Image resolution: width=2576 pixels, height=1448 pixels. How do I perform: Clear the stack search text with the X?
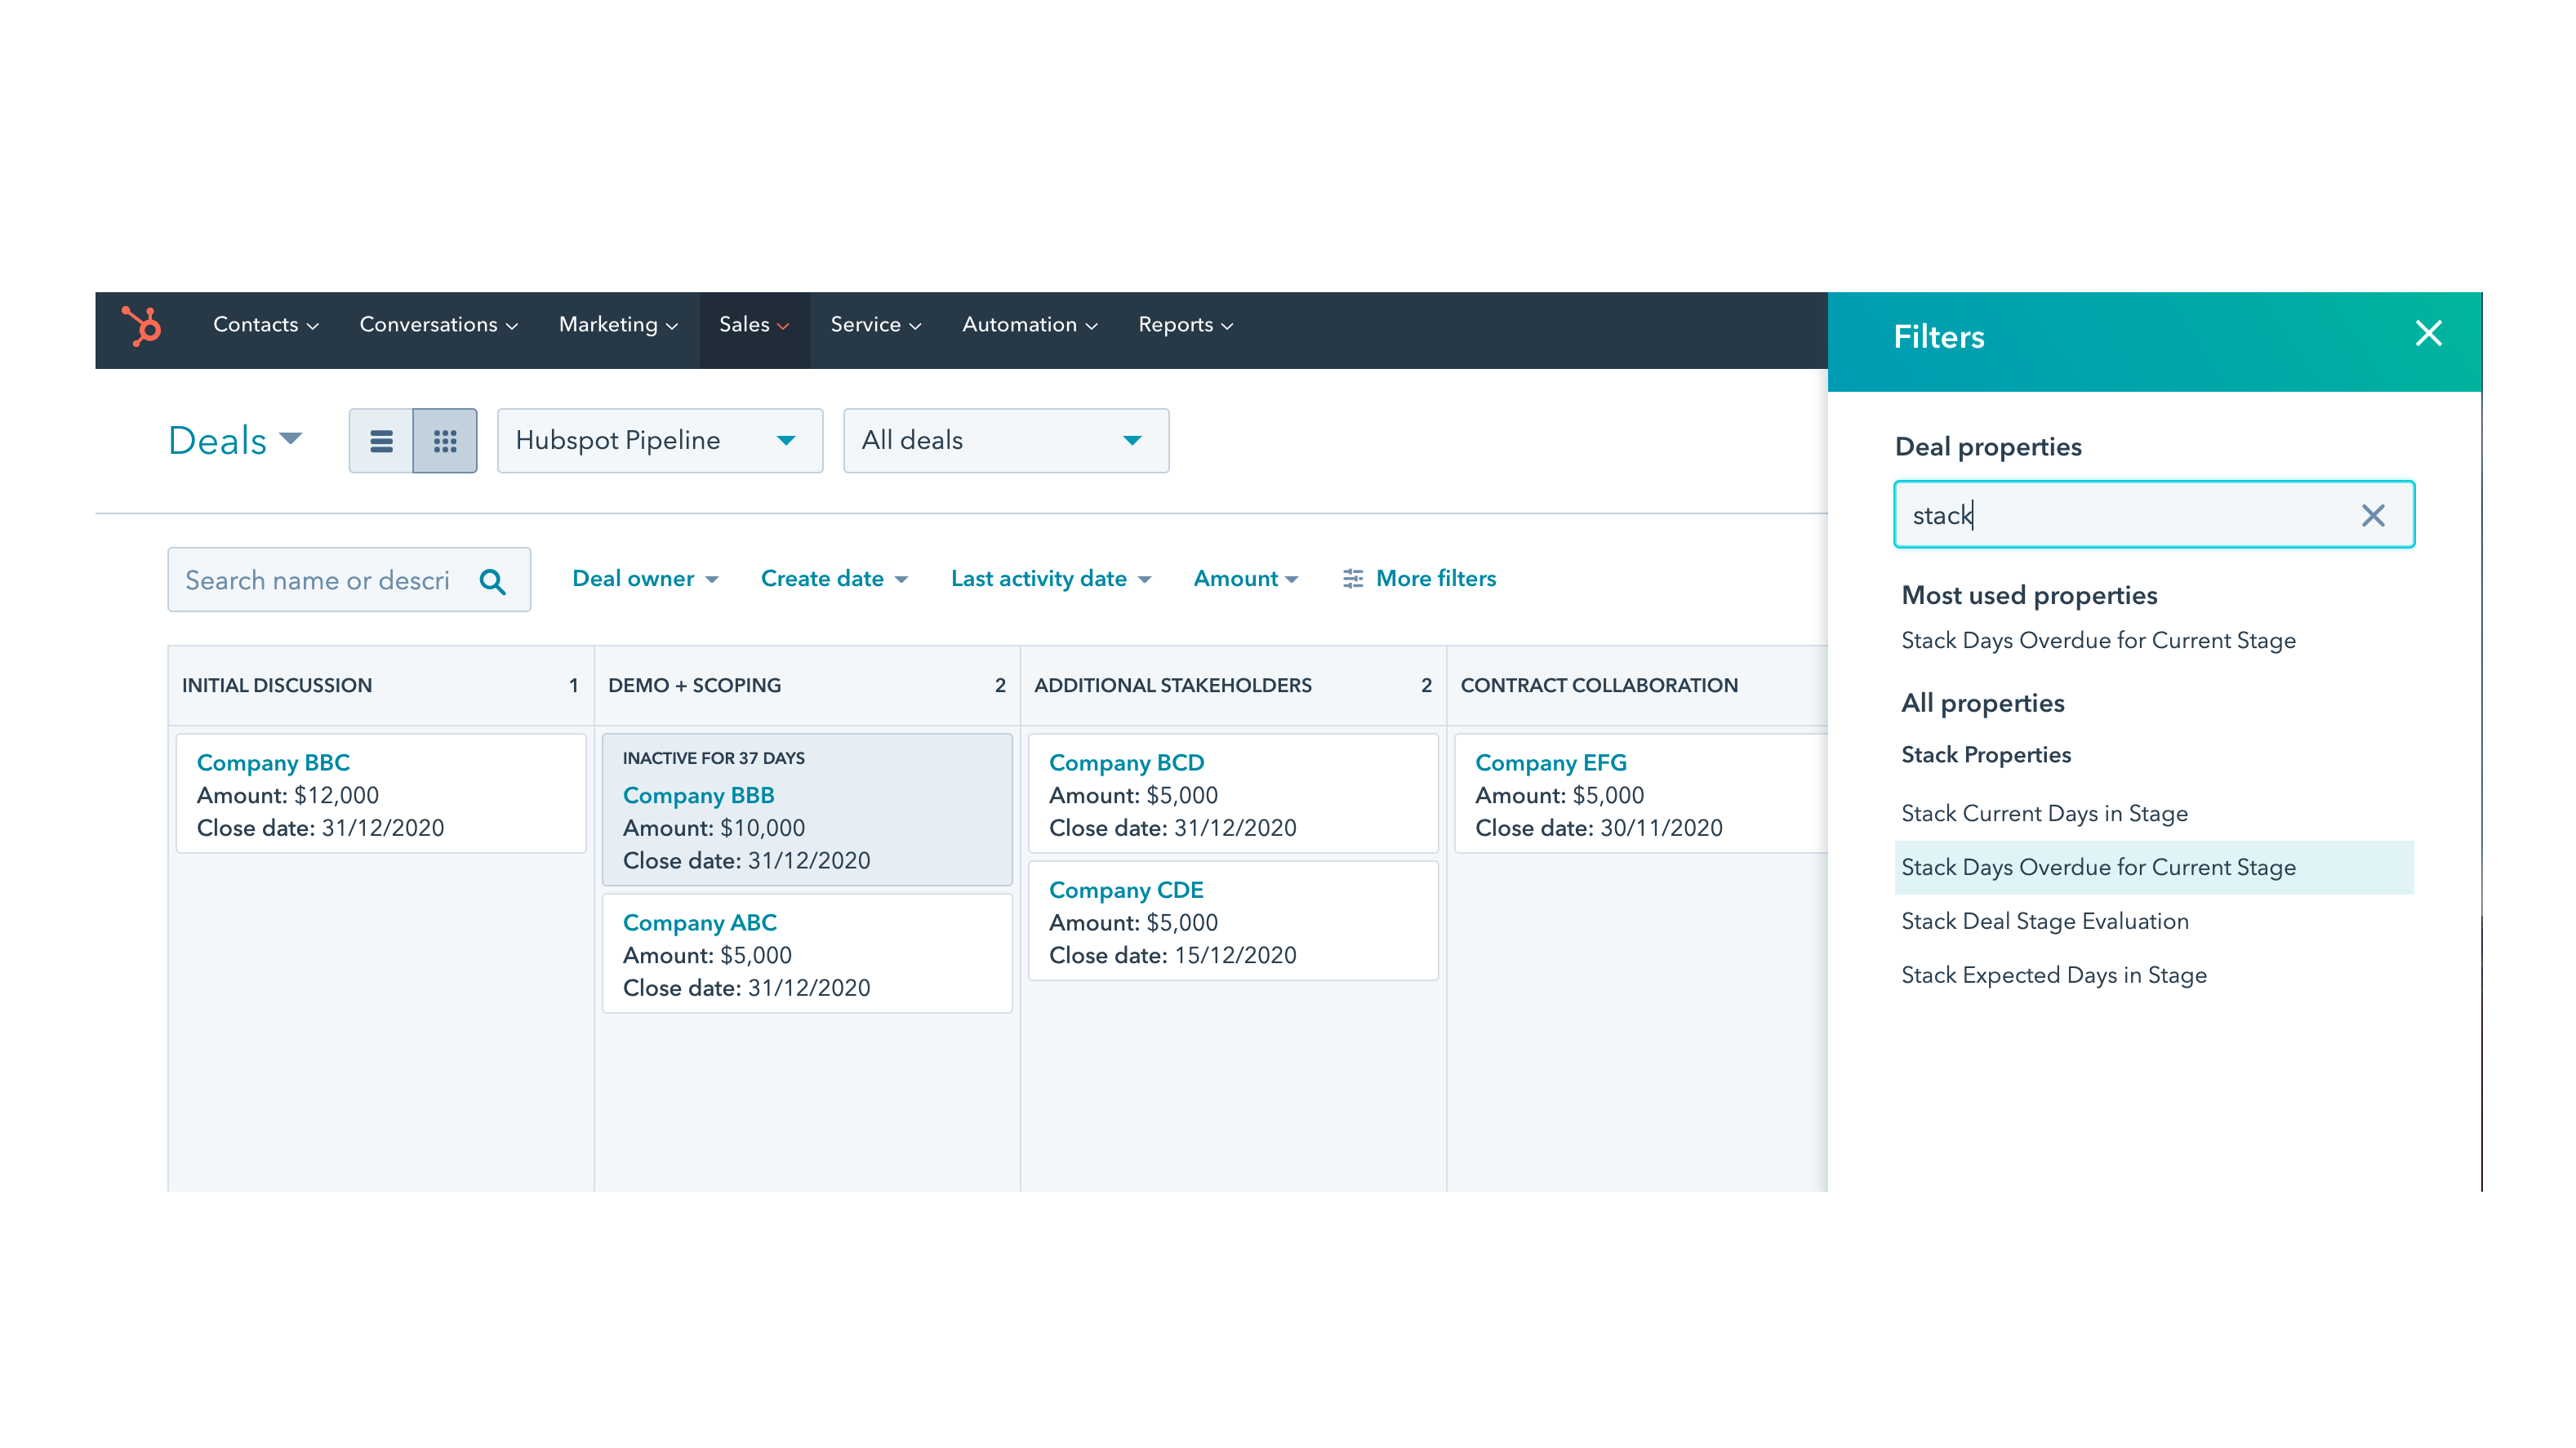pos(2373,515)
